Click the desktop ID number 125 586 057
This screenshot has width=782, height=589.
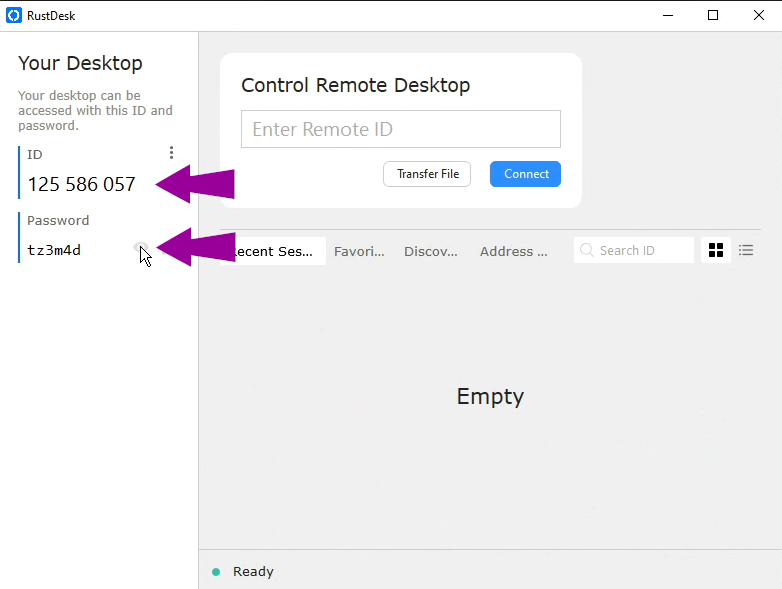click(x=81, y=184)
